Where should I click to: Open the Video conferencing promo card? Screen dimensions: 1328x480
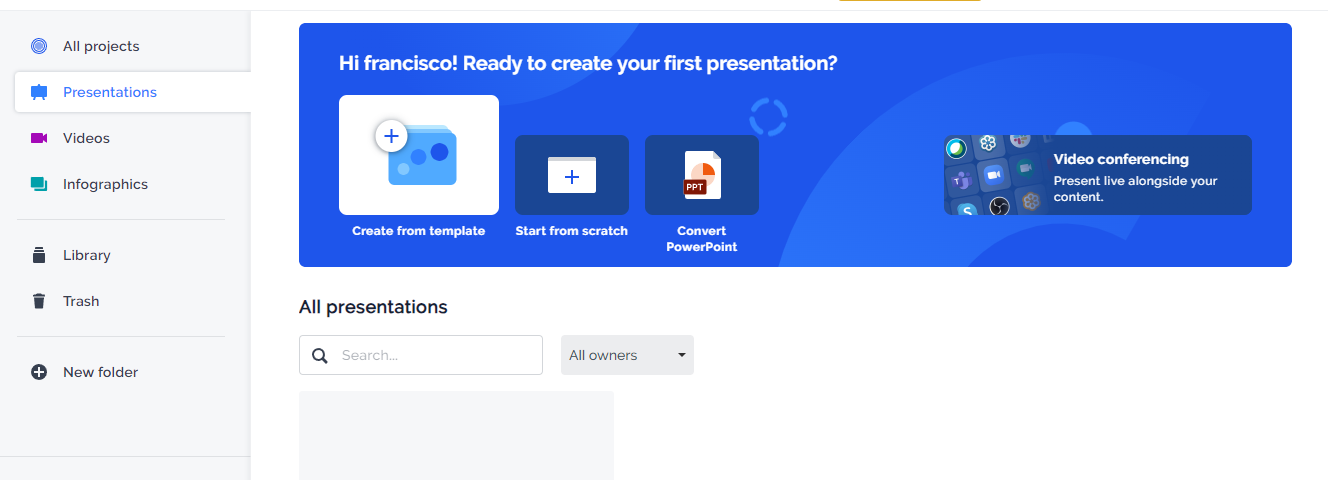click(1098, 175)
